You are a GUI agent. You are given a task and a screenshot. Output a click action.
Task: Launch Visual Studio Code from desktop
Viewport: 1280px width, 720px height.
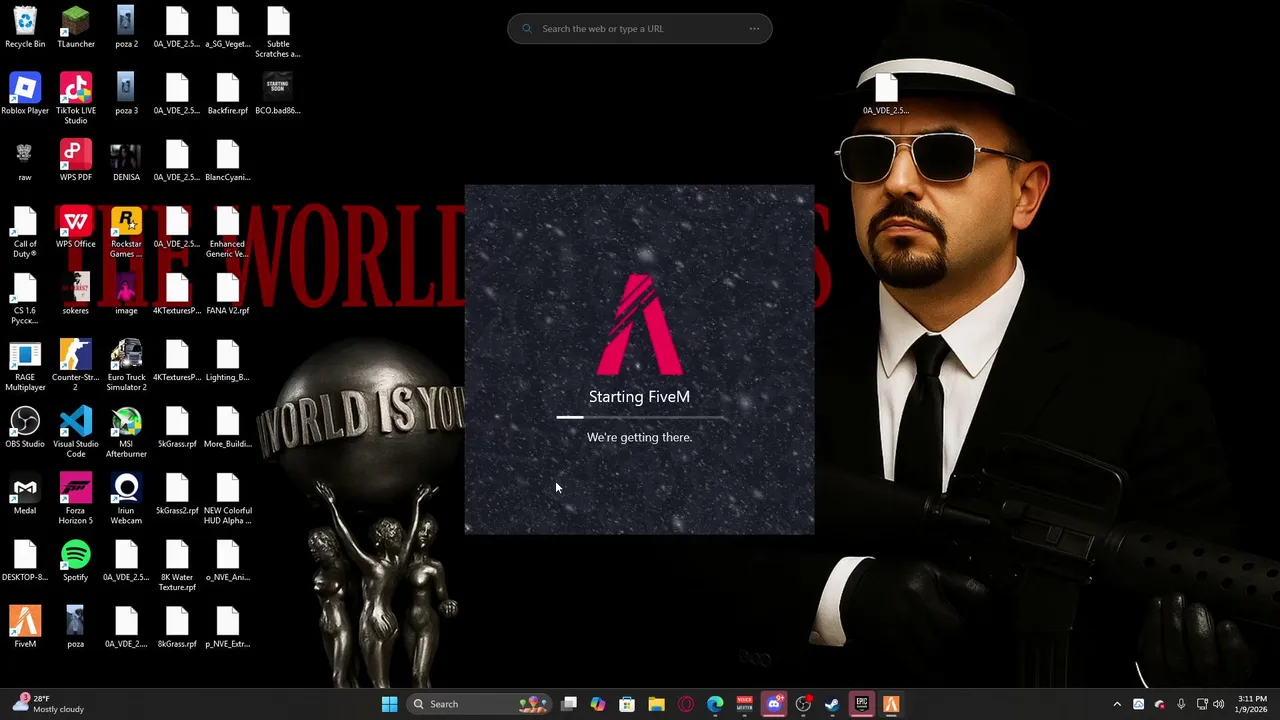(76, 433)
